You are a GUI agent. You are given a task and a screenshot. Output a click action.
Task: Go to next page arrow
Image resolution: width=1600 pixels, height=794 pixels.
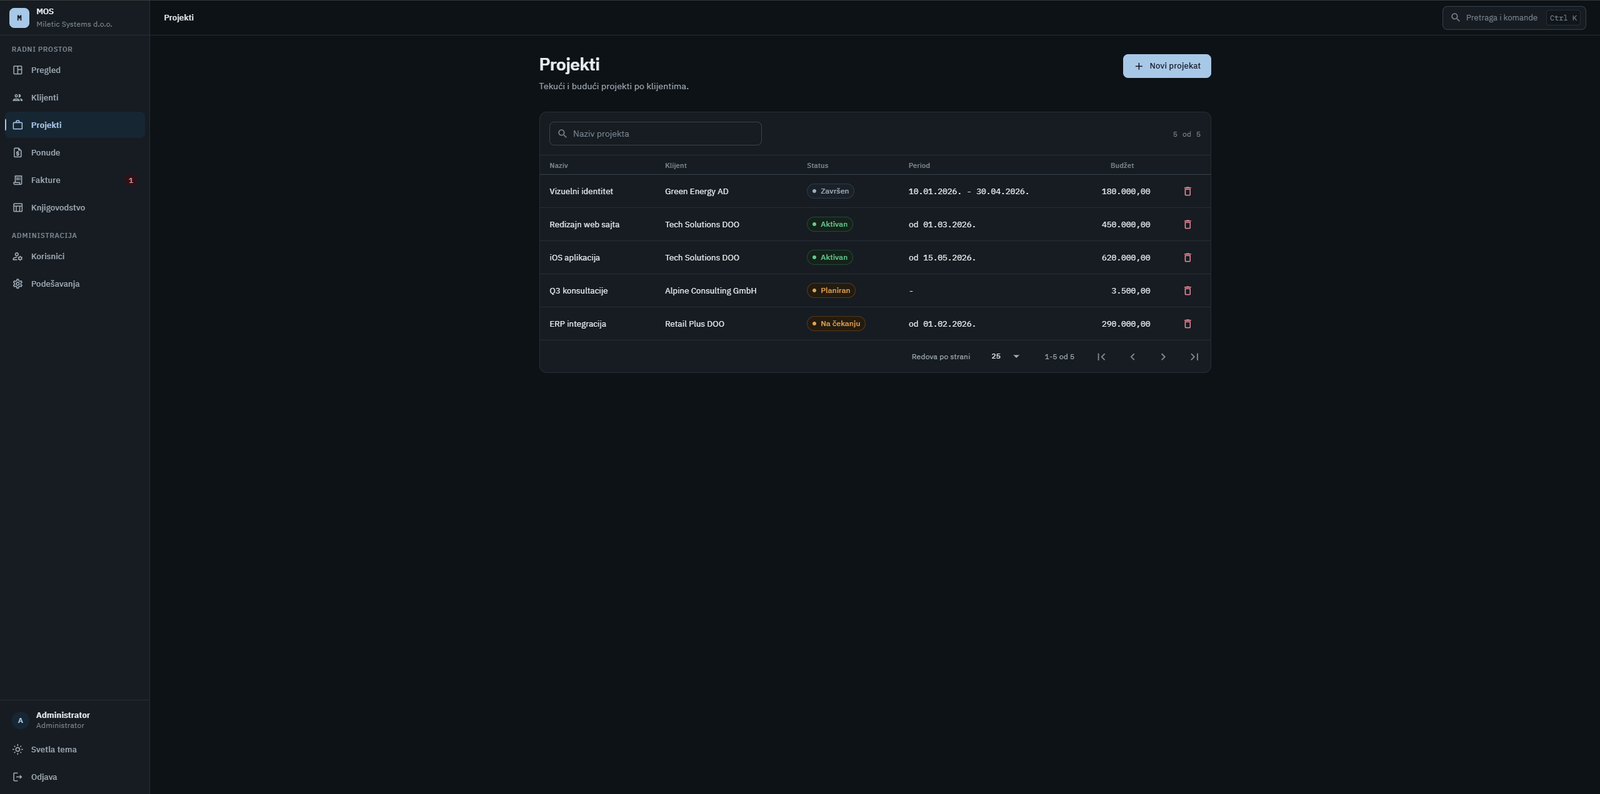point(1163,357)
